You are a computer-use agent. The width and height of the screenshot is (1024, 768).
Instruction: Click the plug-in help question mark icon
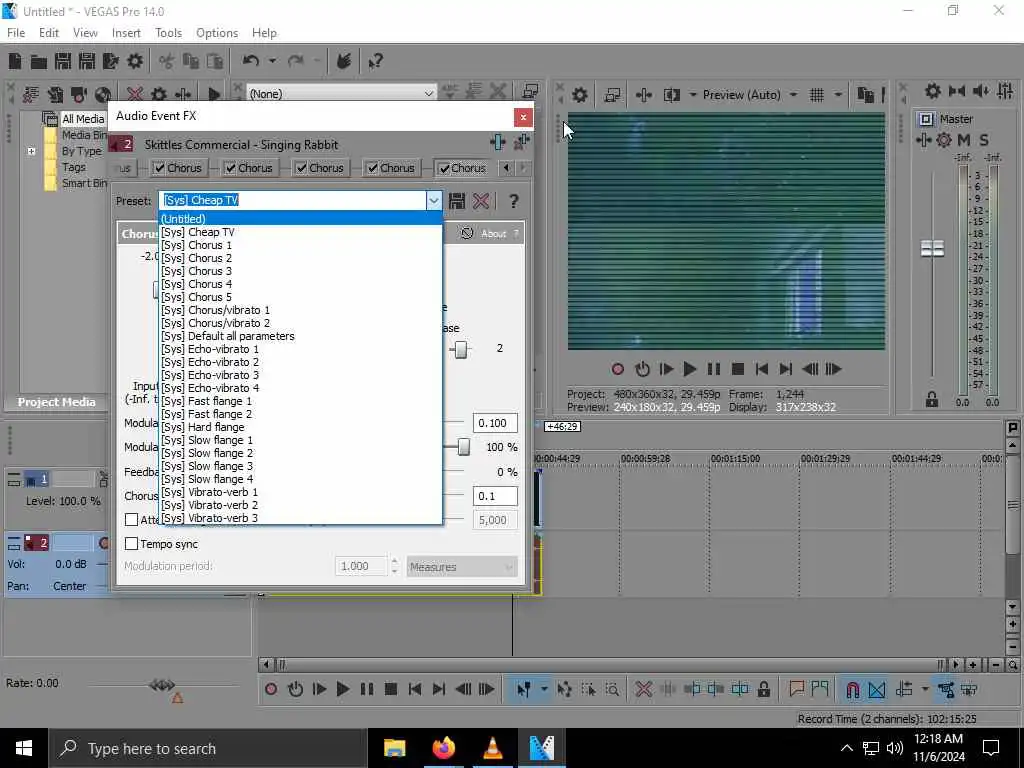[x=514, y=201]
